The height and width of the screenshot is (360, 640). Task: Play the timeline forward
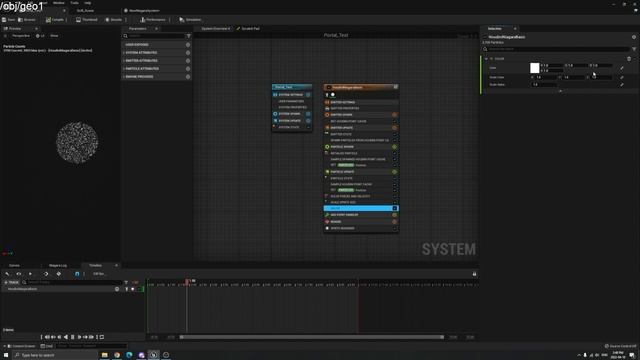(x=79, y=337)
